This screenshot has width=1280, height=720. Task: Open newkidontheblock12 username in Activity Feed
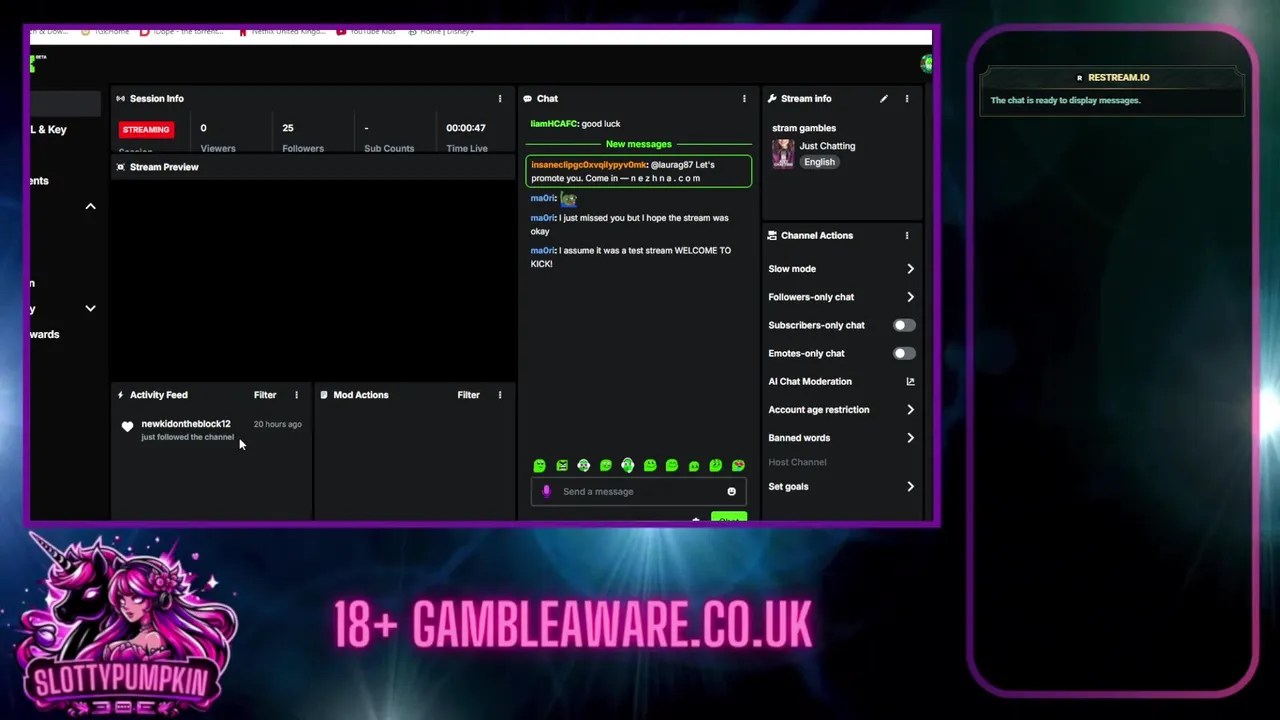click(186, 424)
